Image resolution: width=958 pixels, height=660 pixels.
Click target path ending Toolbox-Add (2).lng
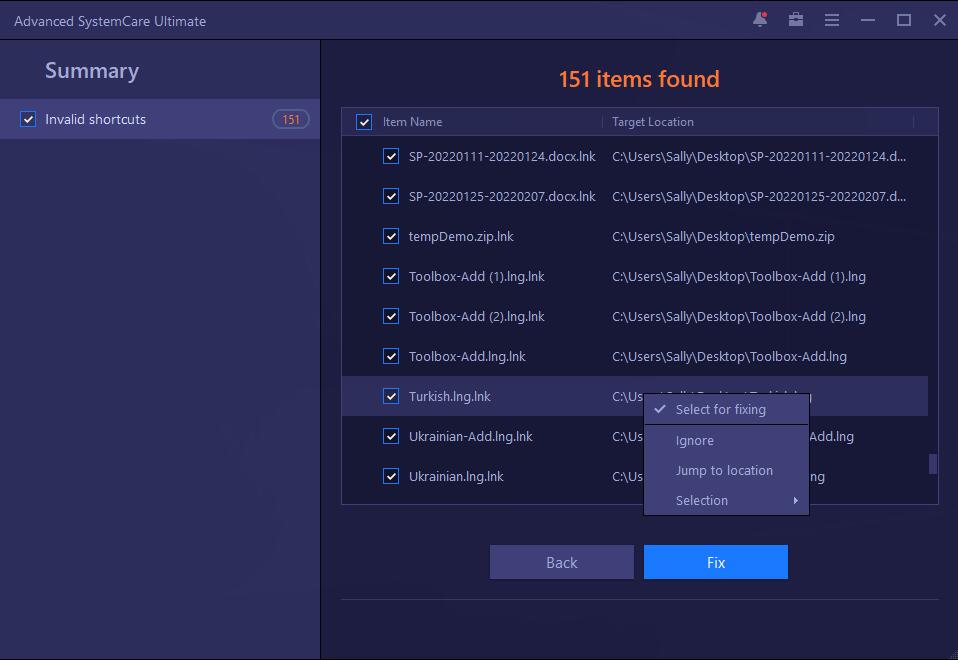coord(739,317)
